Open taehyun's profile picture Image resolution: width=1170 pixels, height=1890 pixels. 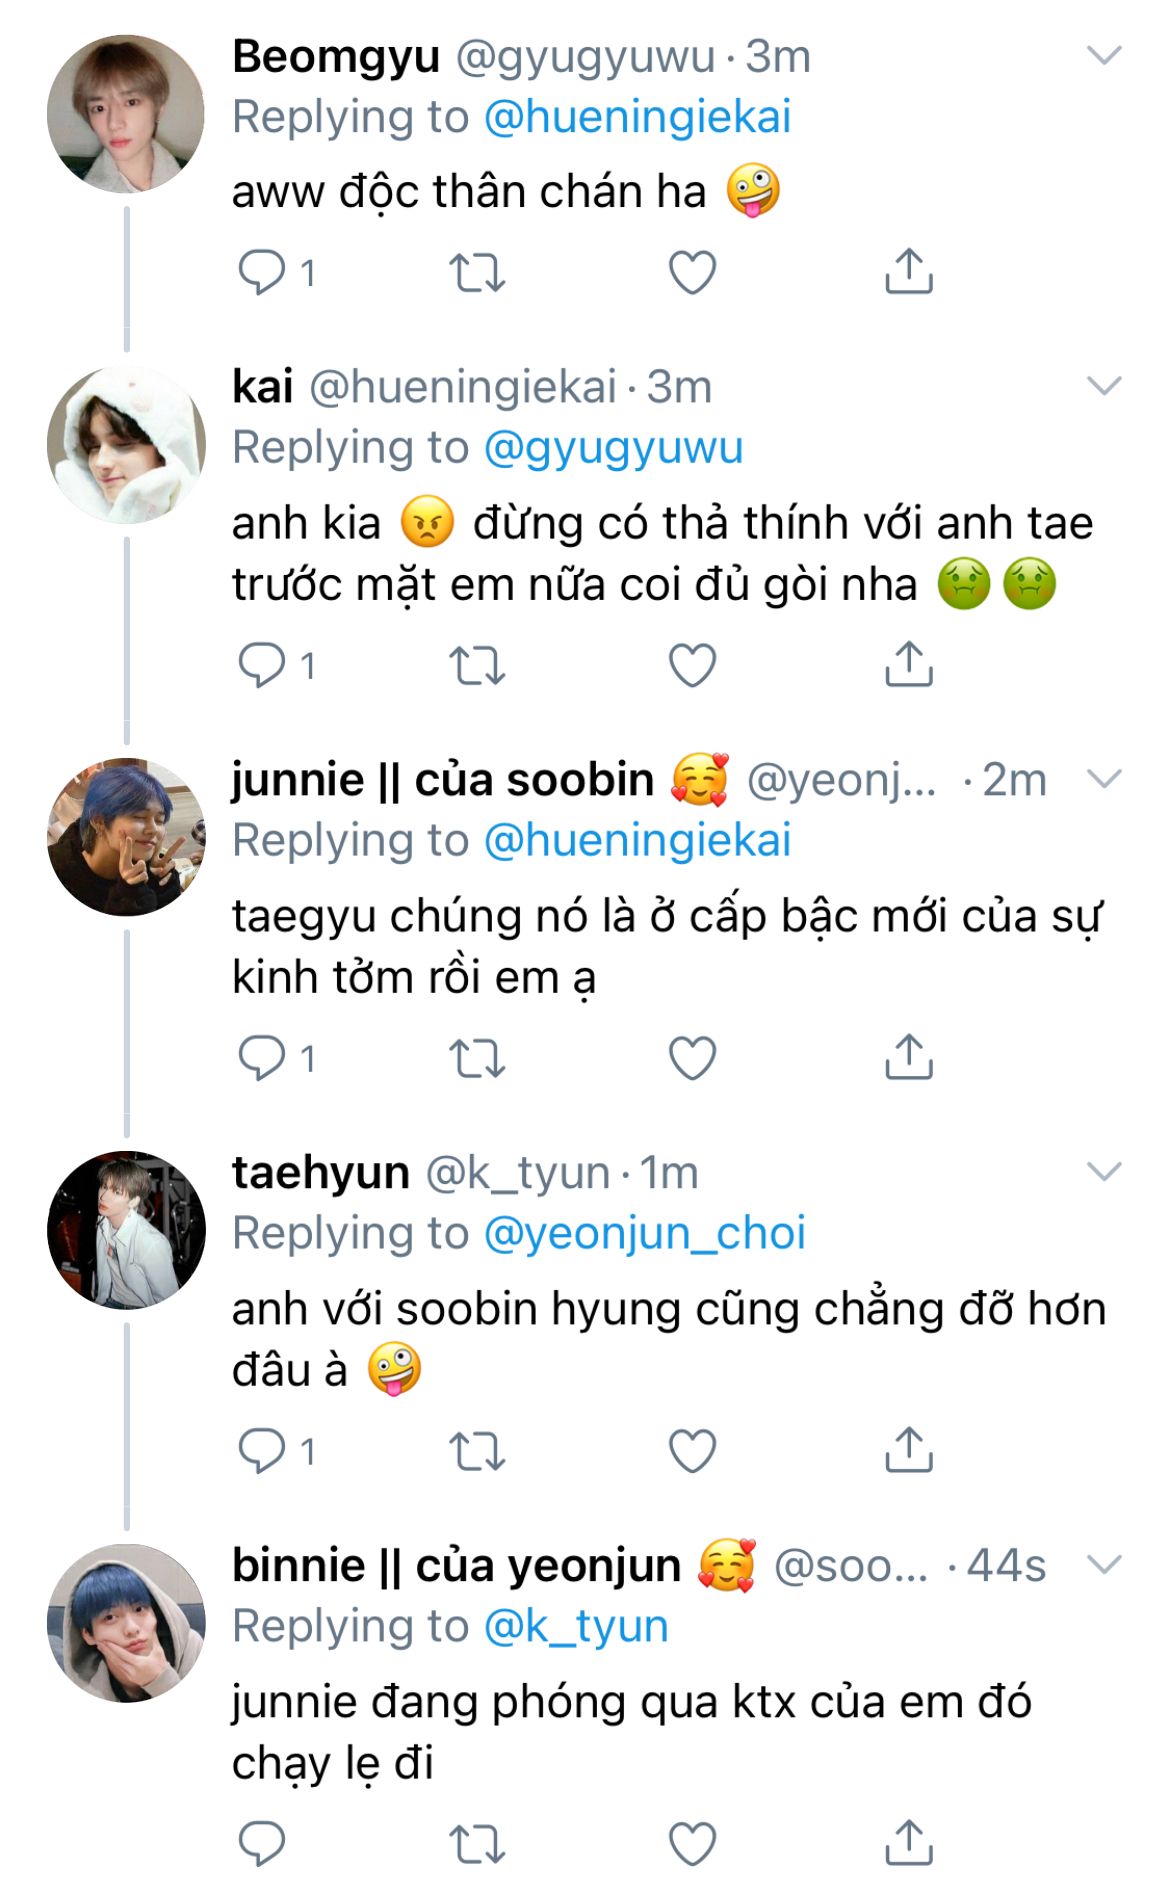point(126,1230)
